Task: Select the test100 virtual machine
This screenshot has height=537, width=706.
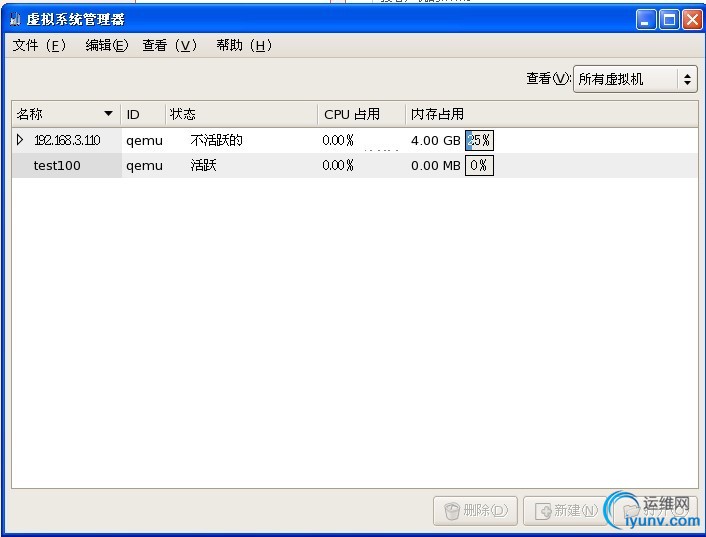Action: pos(57,166)
